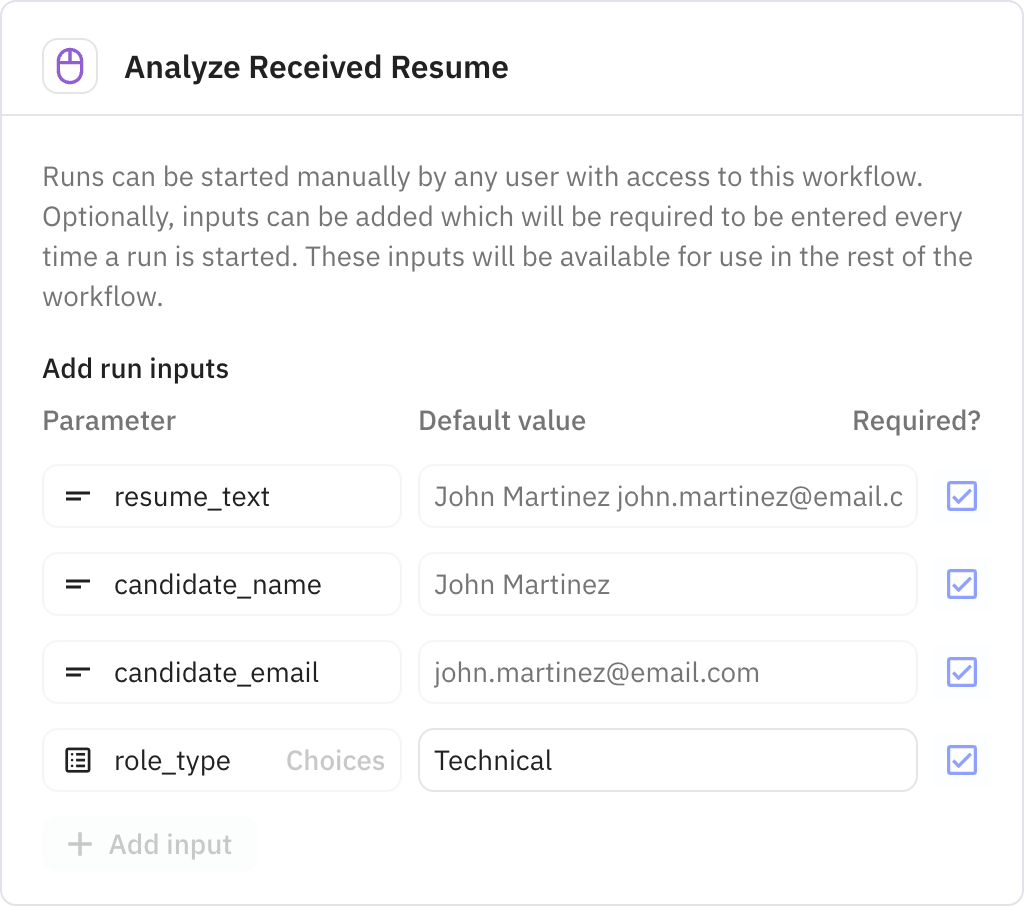1024x906 pixels.
Task: Open the Choices selector on role_type
Action: point(335,760)
